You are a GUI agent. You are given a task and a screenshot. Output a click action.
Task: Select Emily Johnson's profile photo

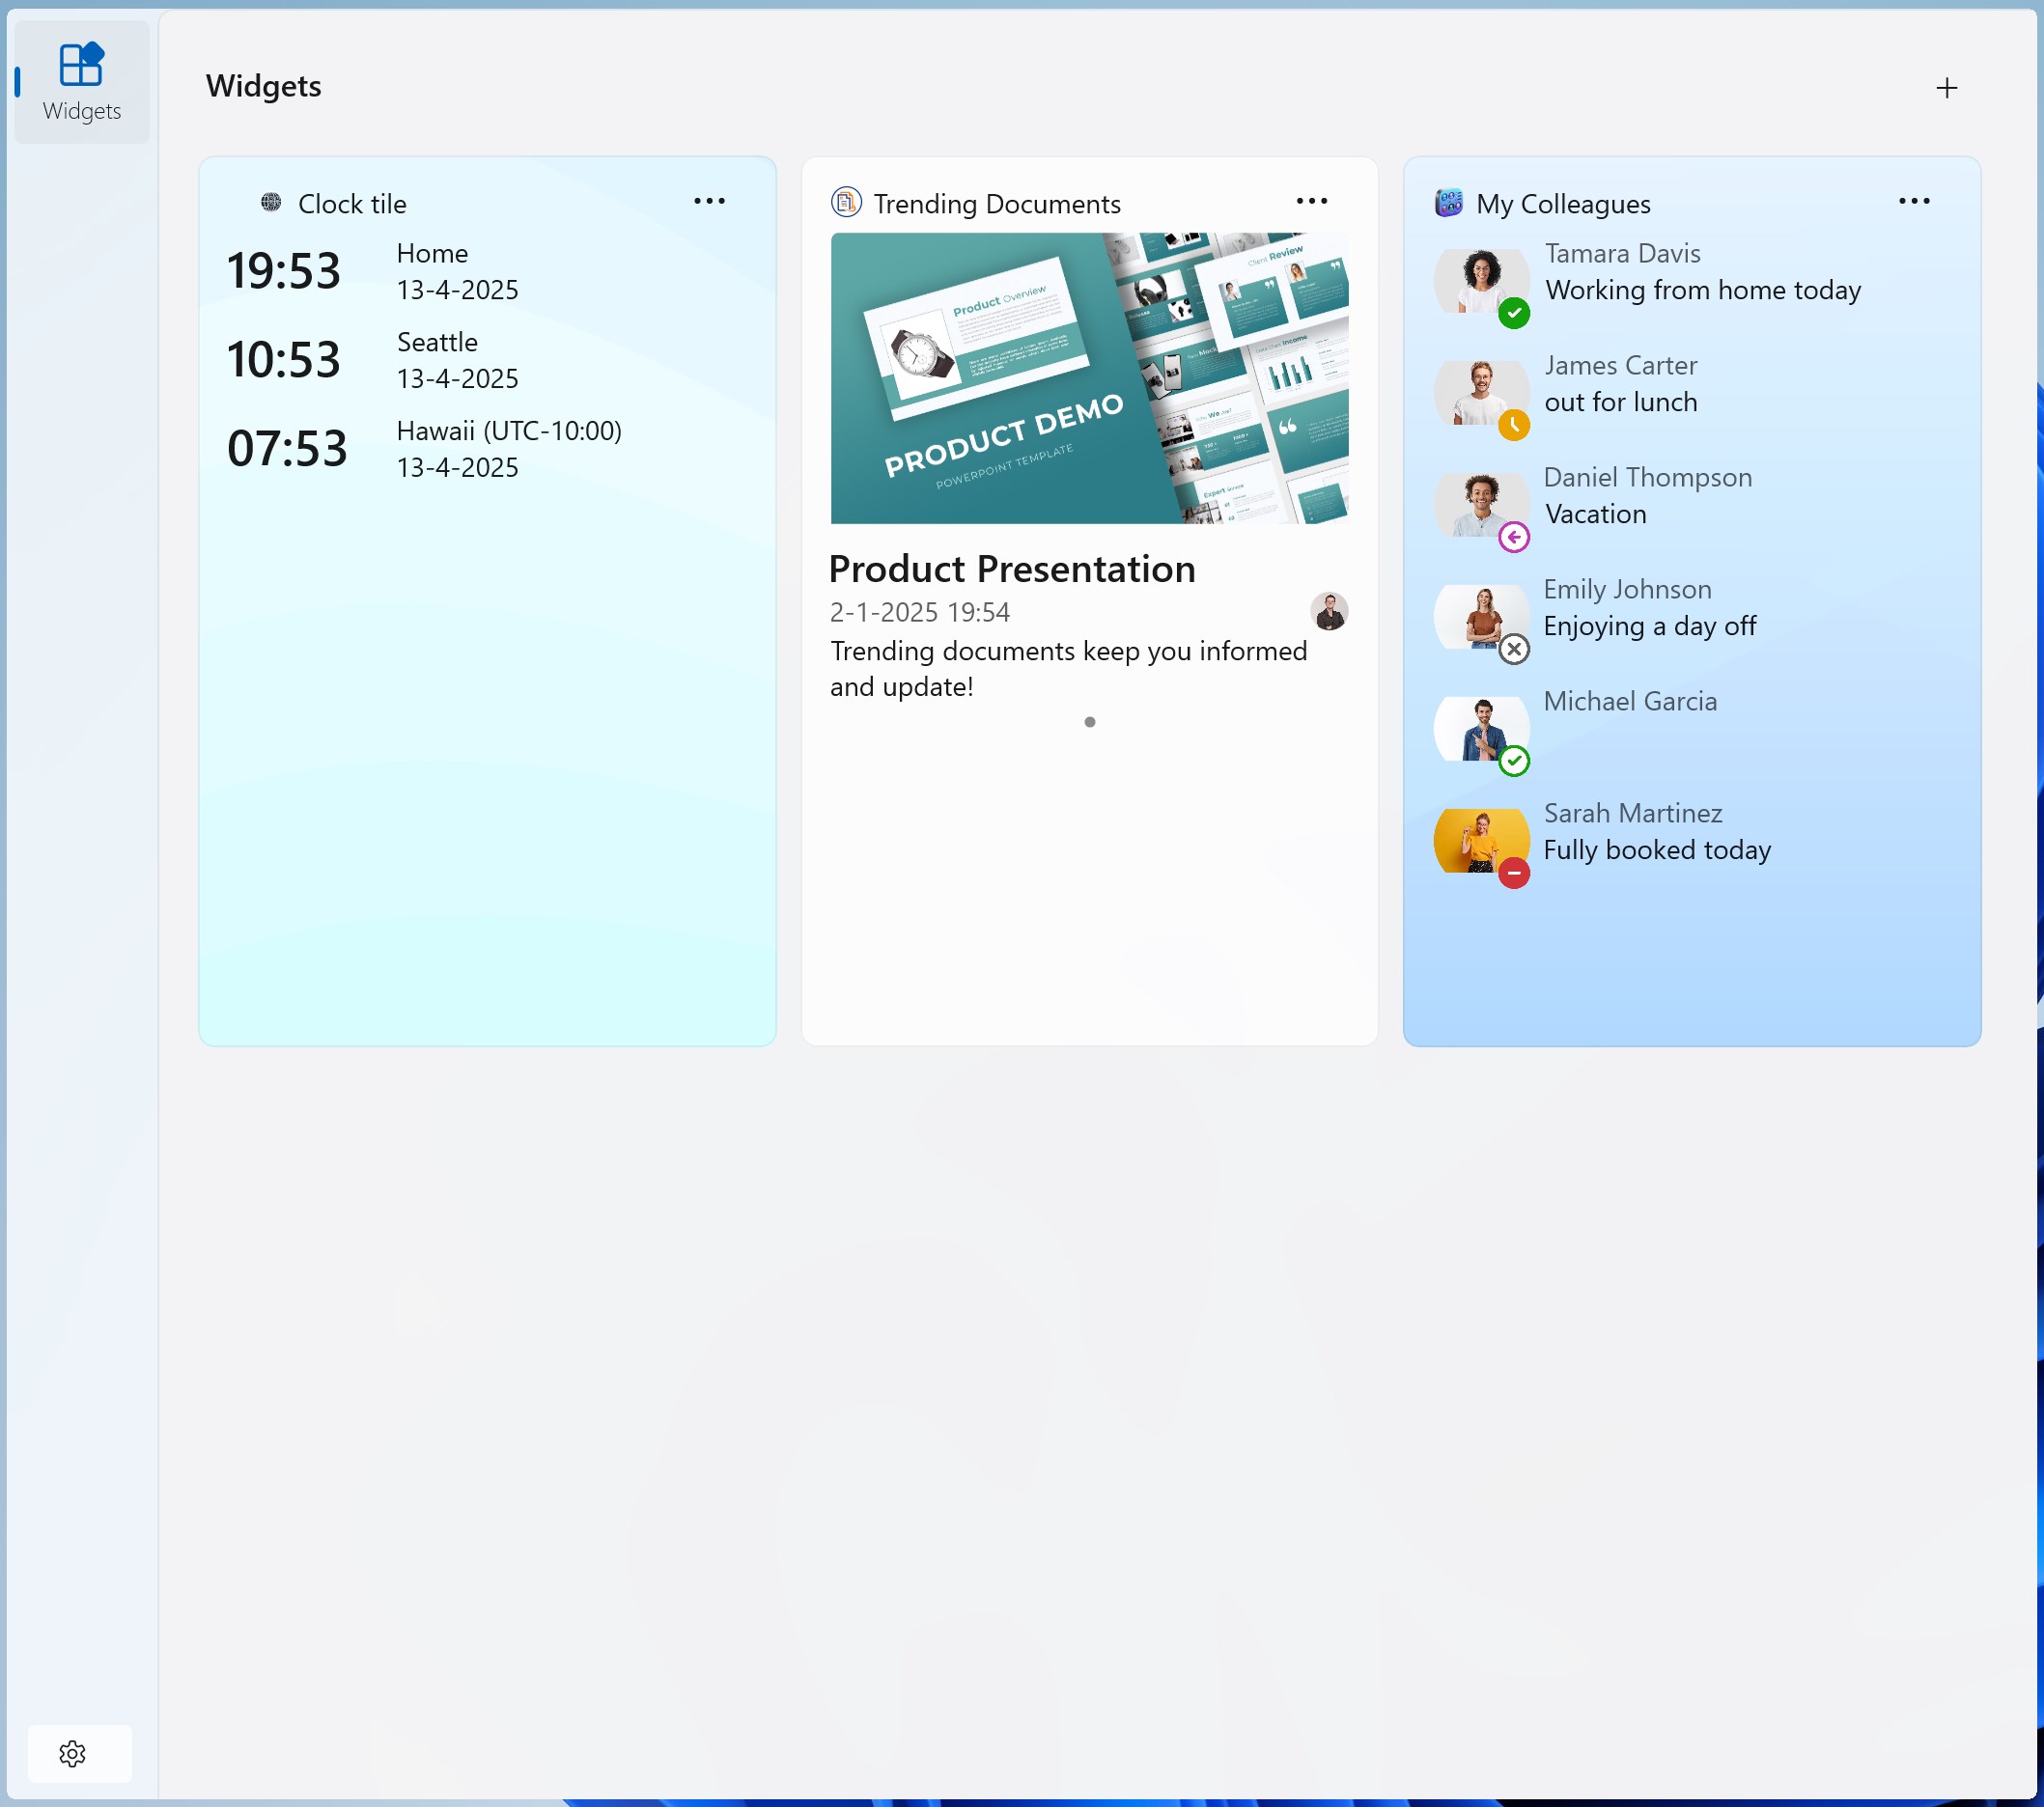click(x=1481, y=617)
